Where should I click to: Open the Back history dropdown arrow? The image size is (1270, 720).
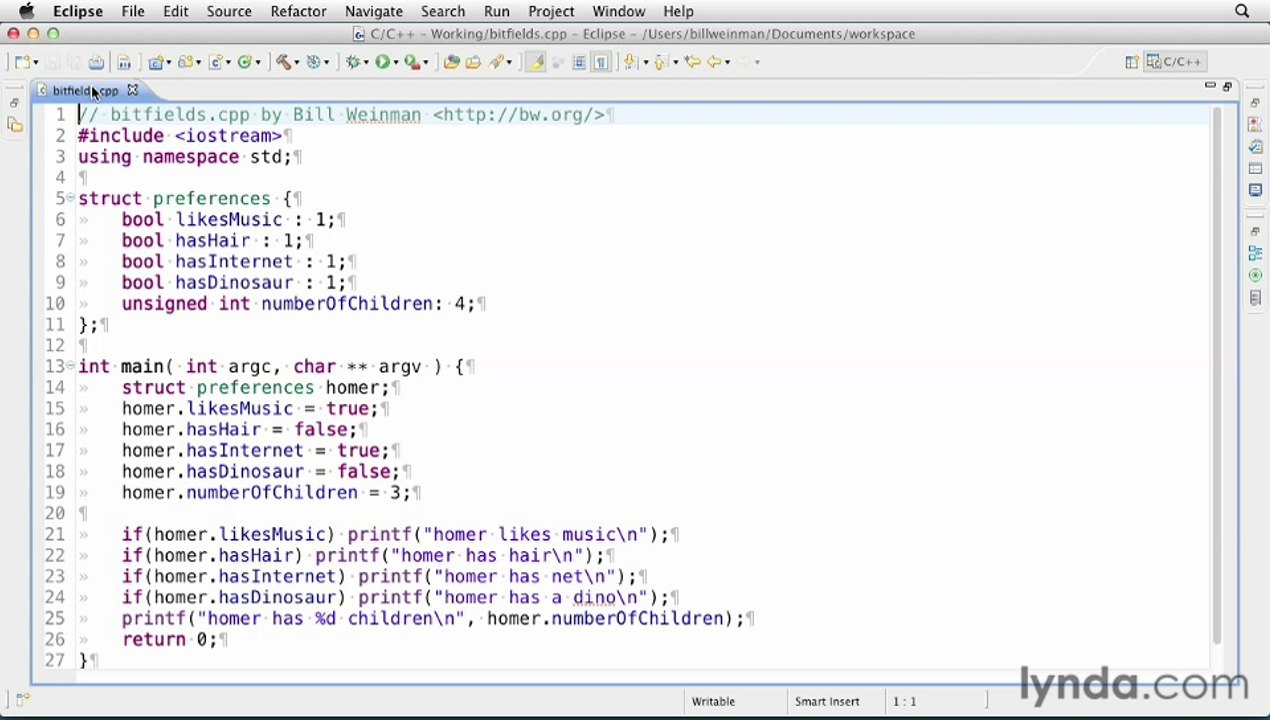click(x=728, y=62)
